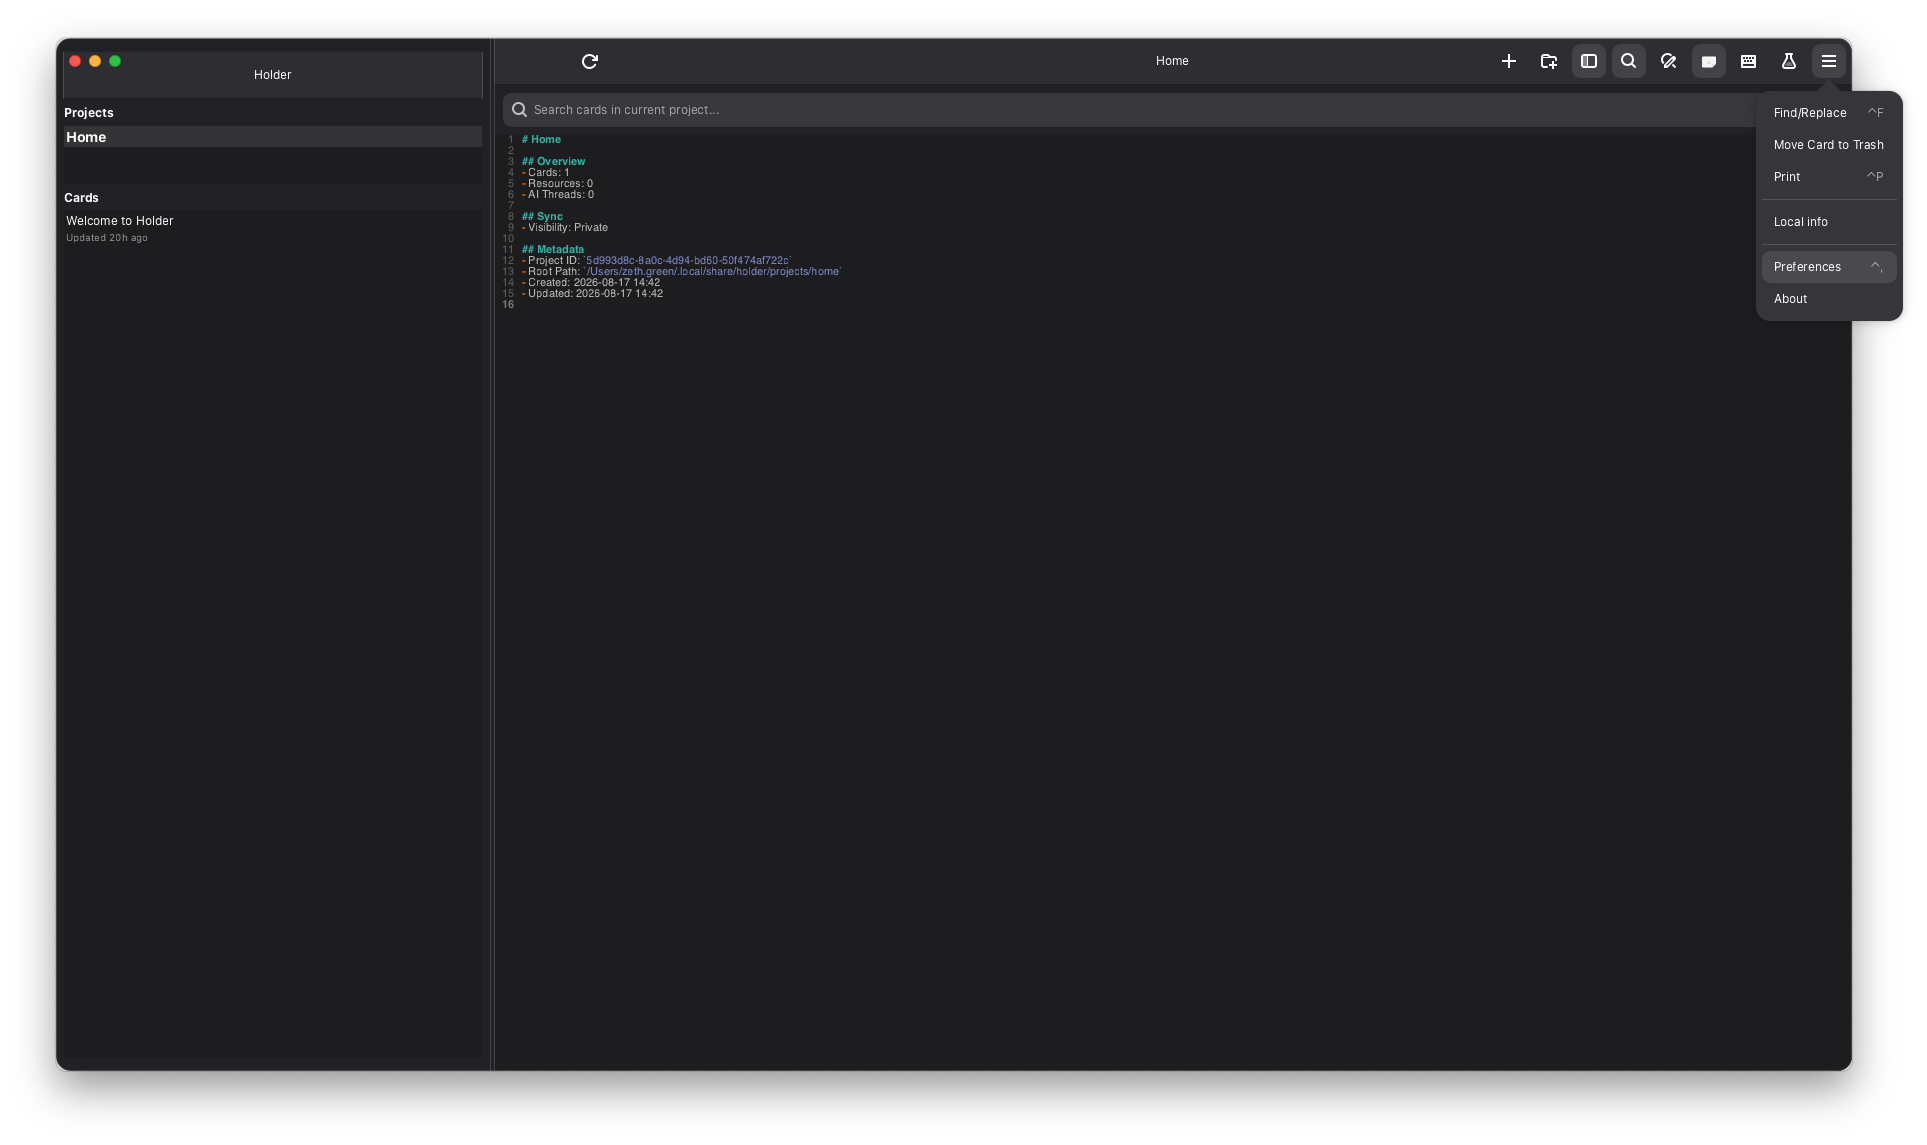Open the Welcome to Holder card
This screenshot has height=1145, width=1927.
click(x=273, y=228)
